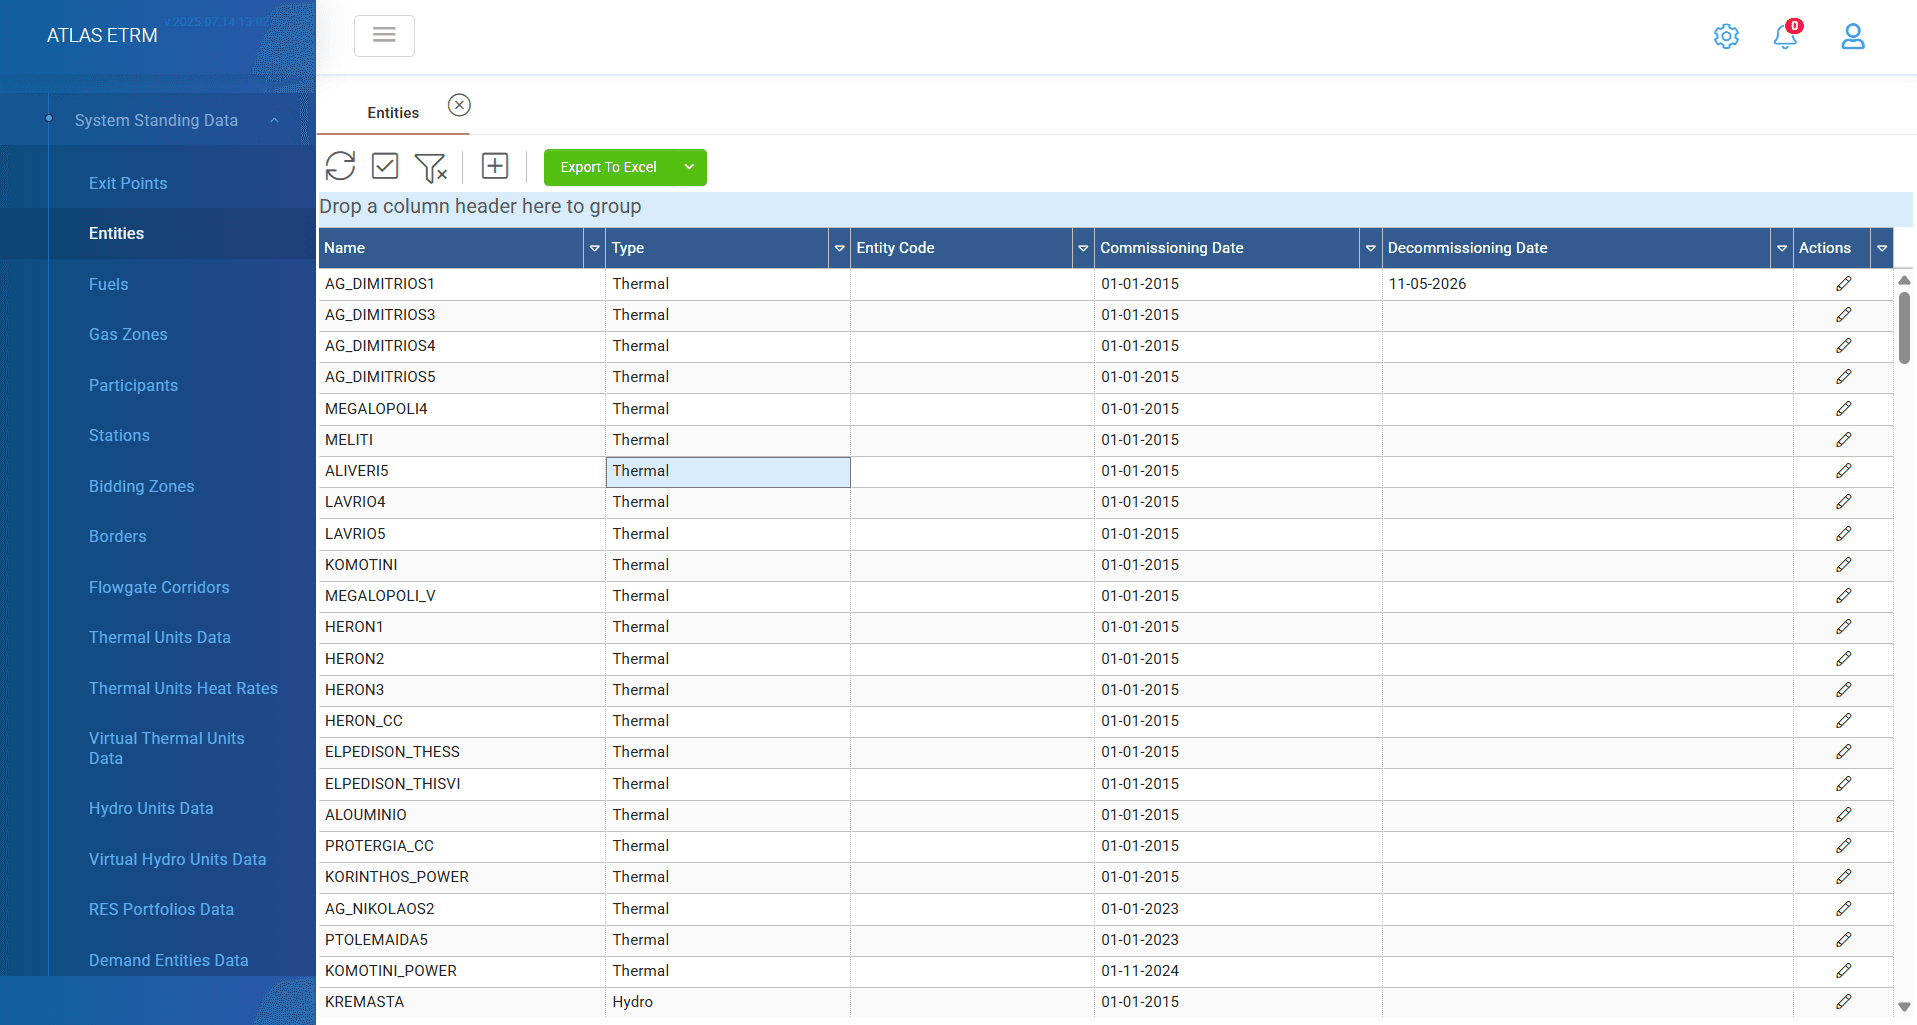The image size is (1917, 1025).
Task: Open the Actions column filter menu
Action: point(1882,248)
